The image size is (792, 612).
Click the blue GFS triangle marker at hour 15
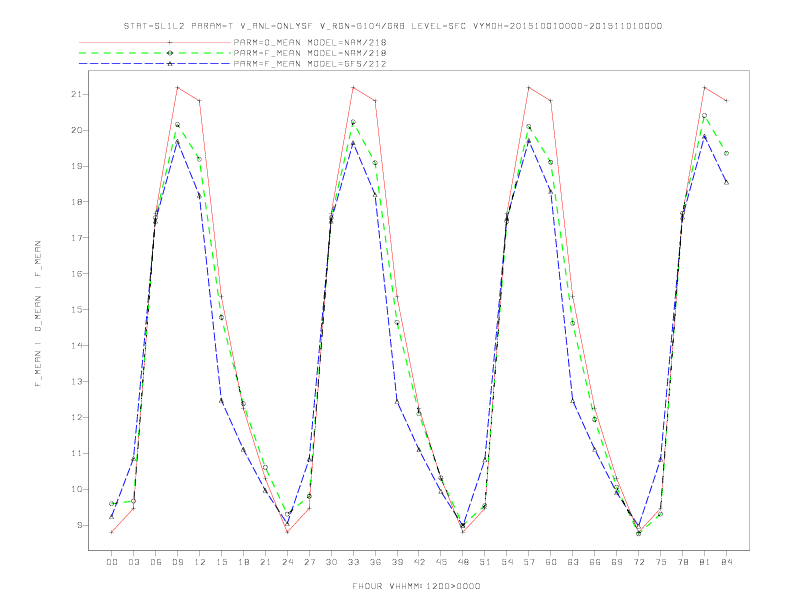point(221,400)
